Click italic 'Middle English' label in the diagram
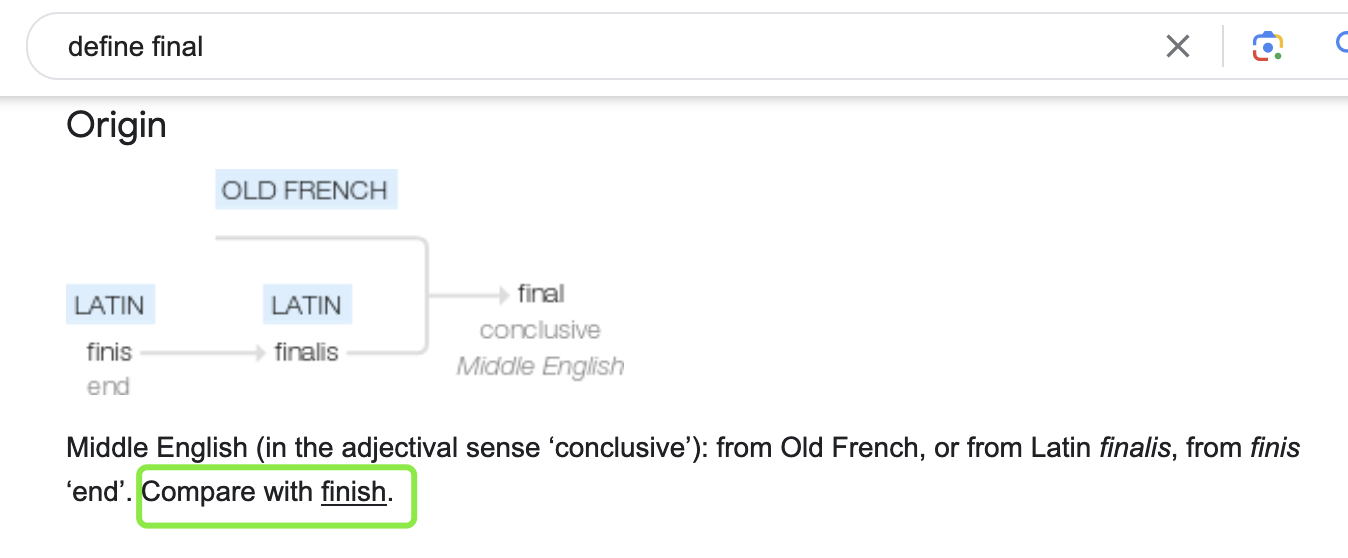 click(540, 366)
